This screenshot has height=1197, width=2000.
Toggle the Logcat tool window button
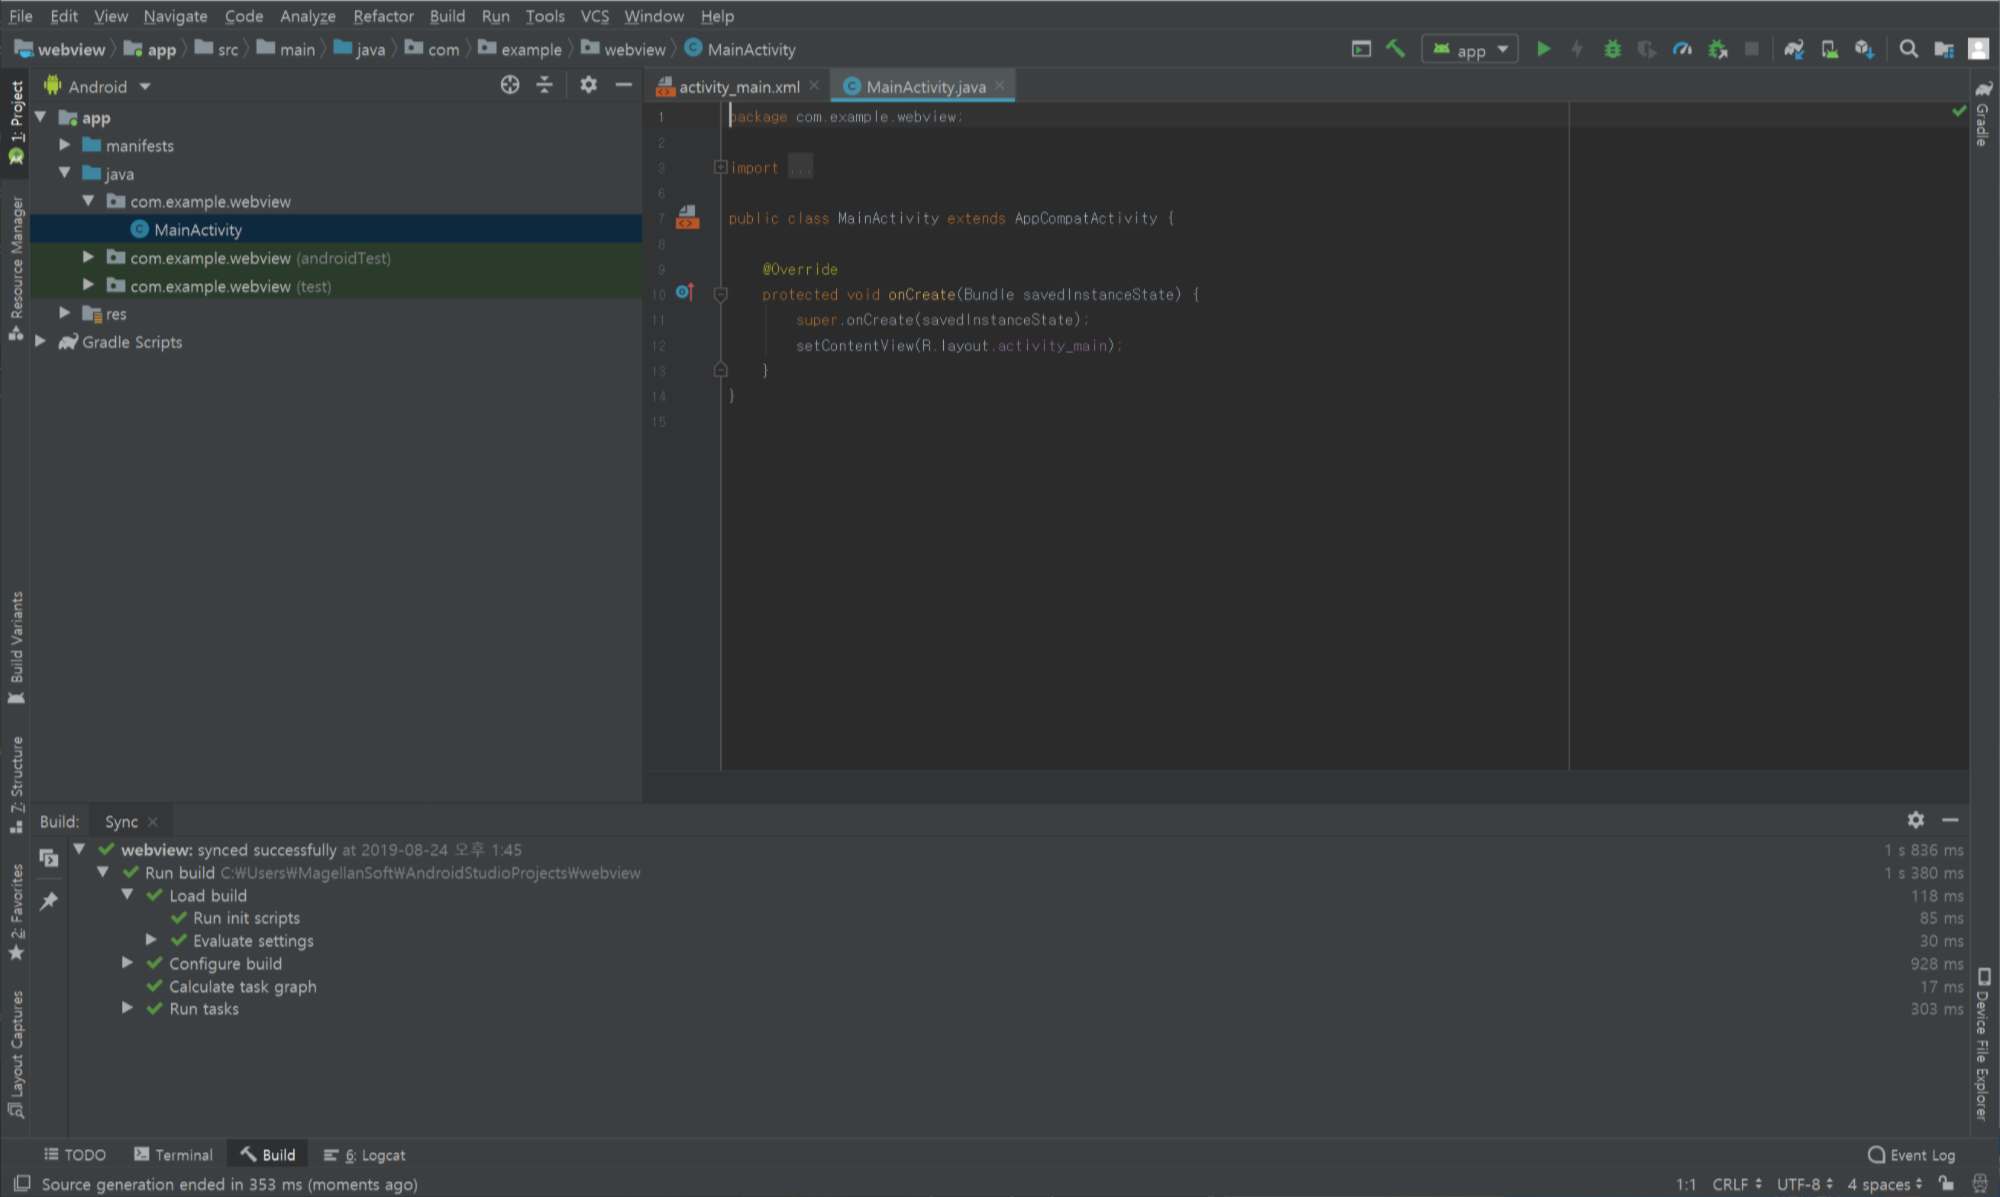tap(366, 1154)
